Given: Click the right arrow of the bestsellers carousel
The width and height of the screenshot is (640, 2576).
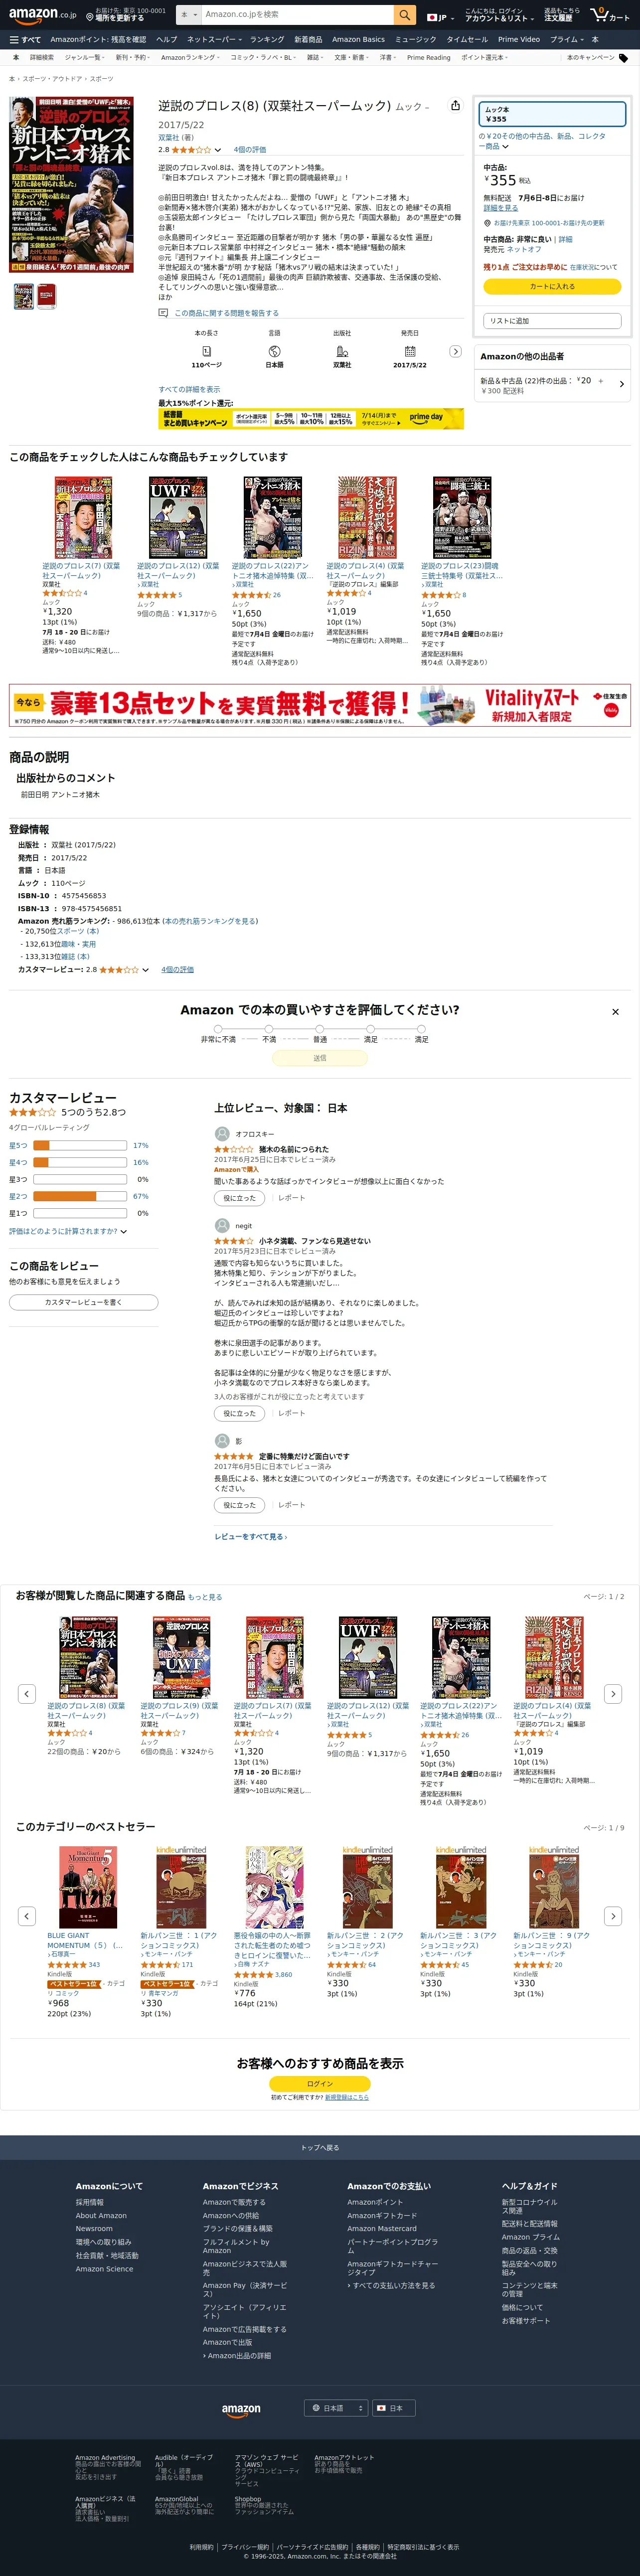Looking at the screenshot, I should [x=614, y=1916].
